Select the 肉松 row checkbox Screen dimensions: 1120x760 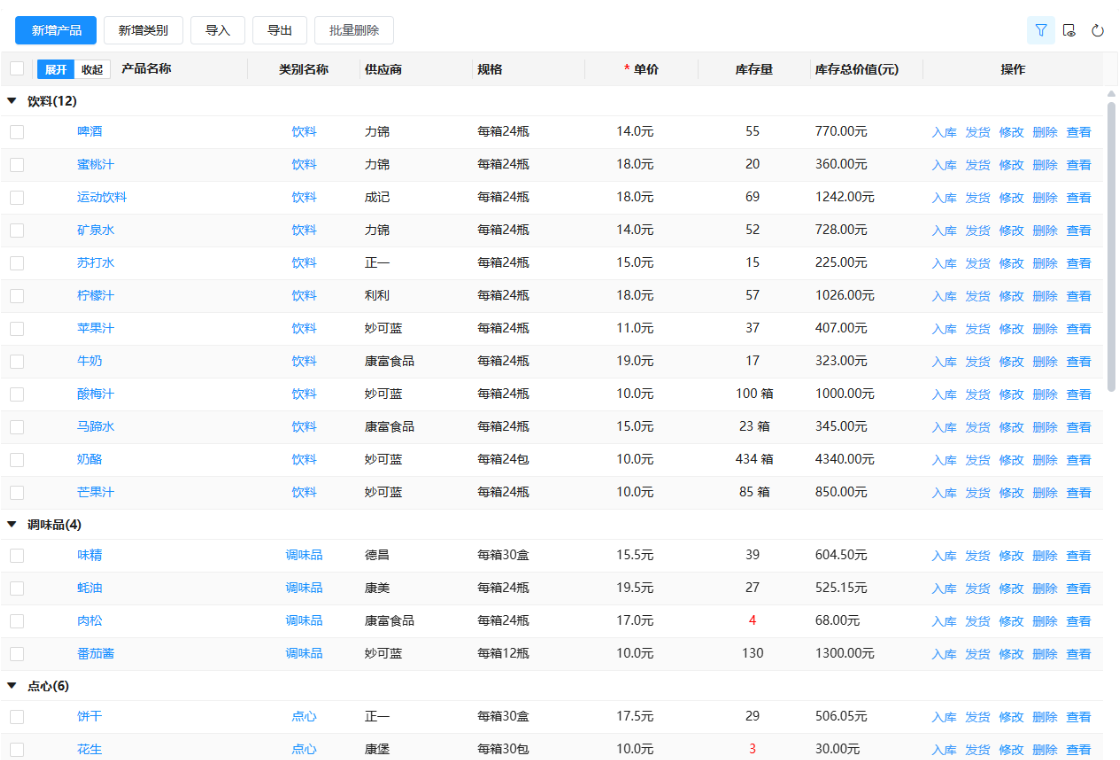coord(17,621)
